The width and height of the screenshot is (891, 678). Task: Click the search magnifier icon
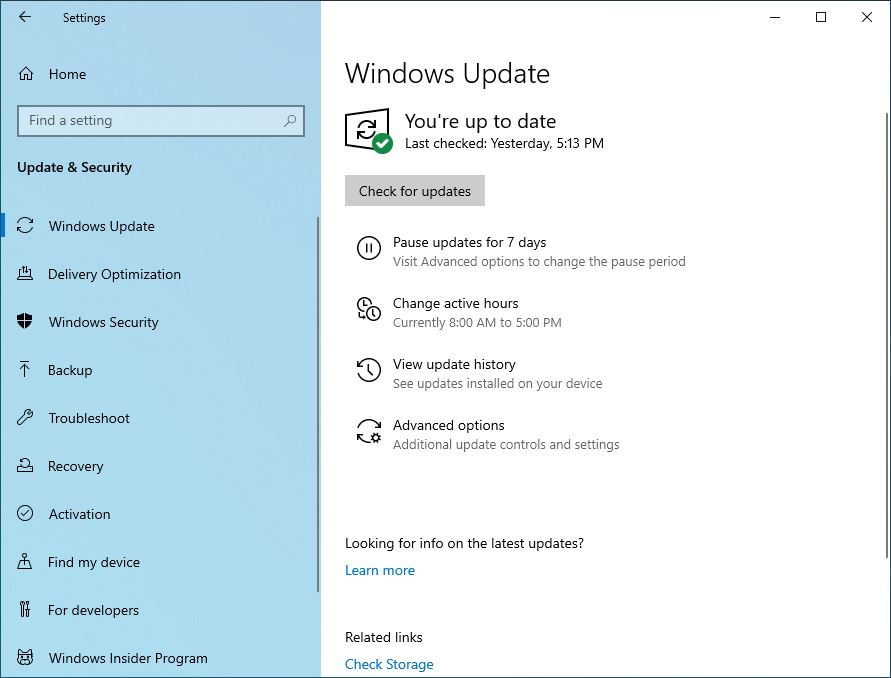[290, 120]
